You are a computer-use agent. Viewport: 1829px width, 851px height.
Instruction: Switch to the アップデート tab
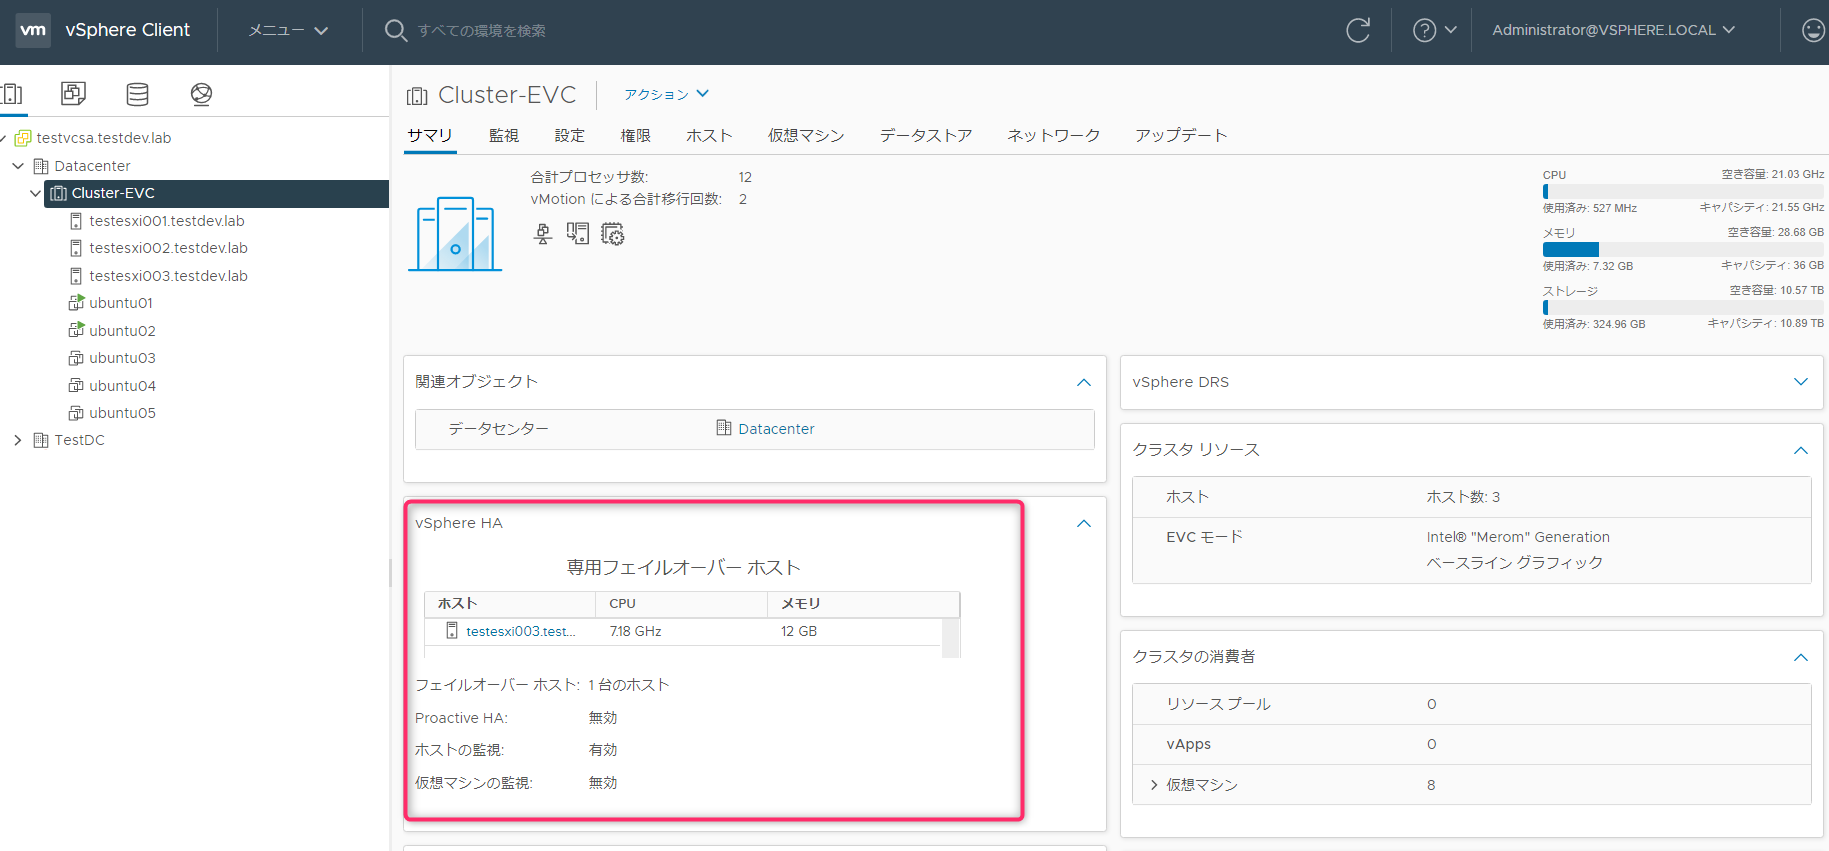pos(1181,135)
